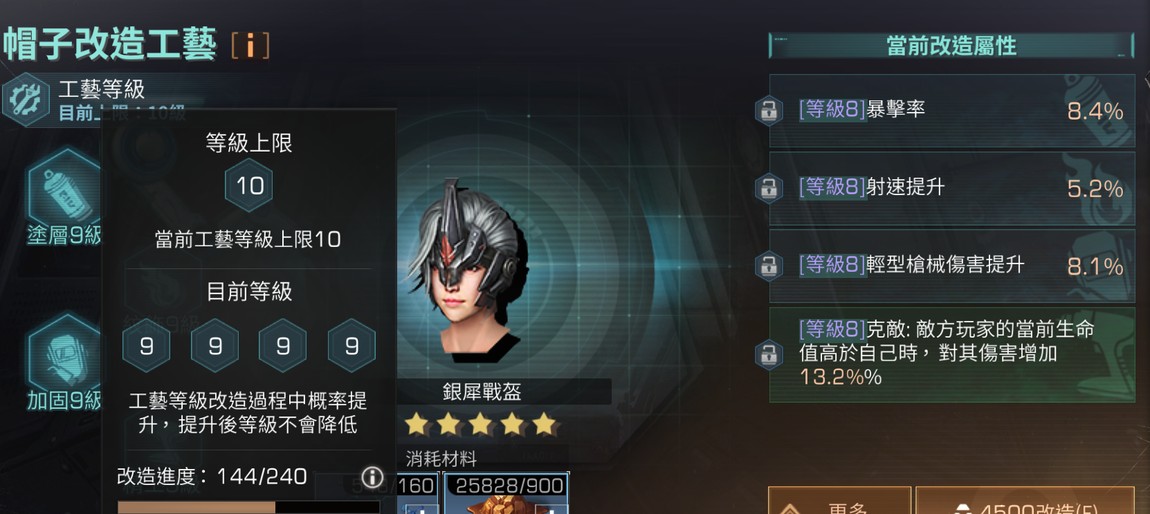Select the 加固9級 welding mask icon
1150x514 pixels.
(66, 350)
